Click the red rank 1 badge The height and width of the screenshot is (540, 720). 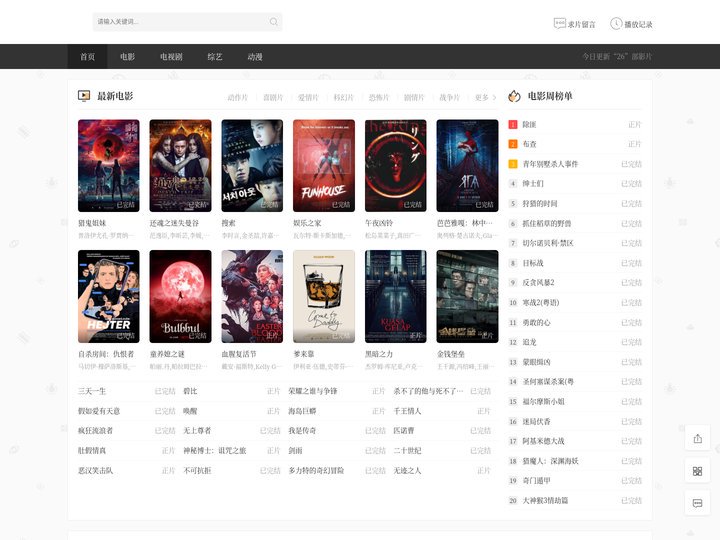pyautogui.click(x=513, y=124)
